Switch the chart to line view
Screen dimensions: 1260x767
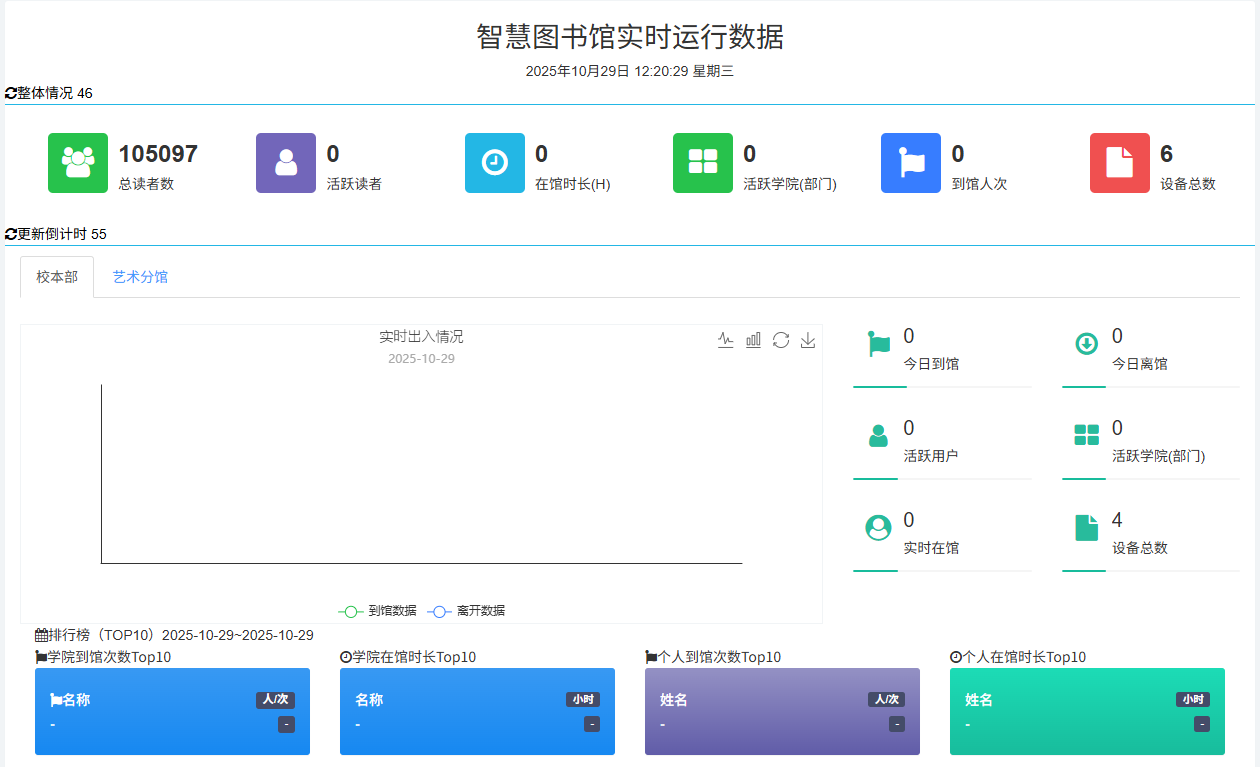[725, 340]
